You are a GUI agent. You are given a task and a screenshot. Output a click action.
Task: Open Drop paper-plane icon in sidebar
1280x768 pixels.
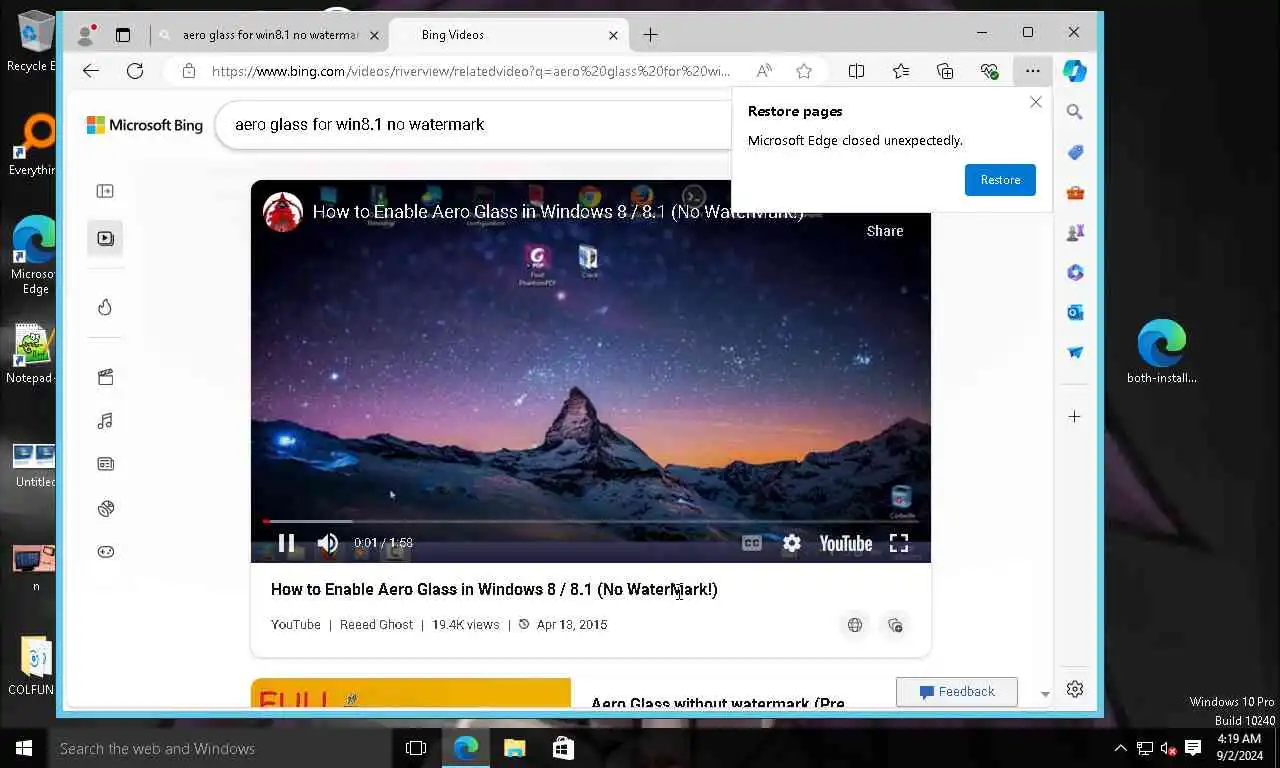coord(1075,352)
